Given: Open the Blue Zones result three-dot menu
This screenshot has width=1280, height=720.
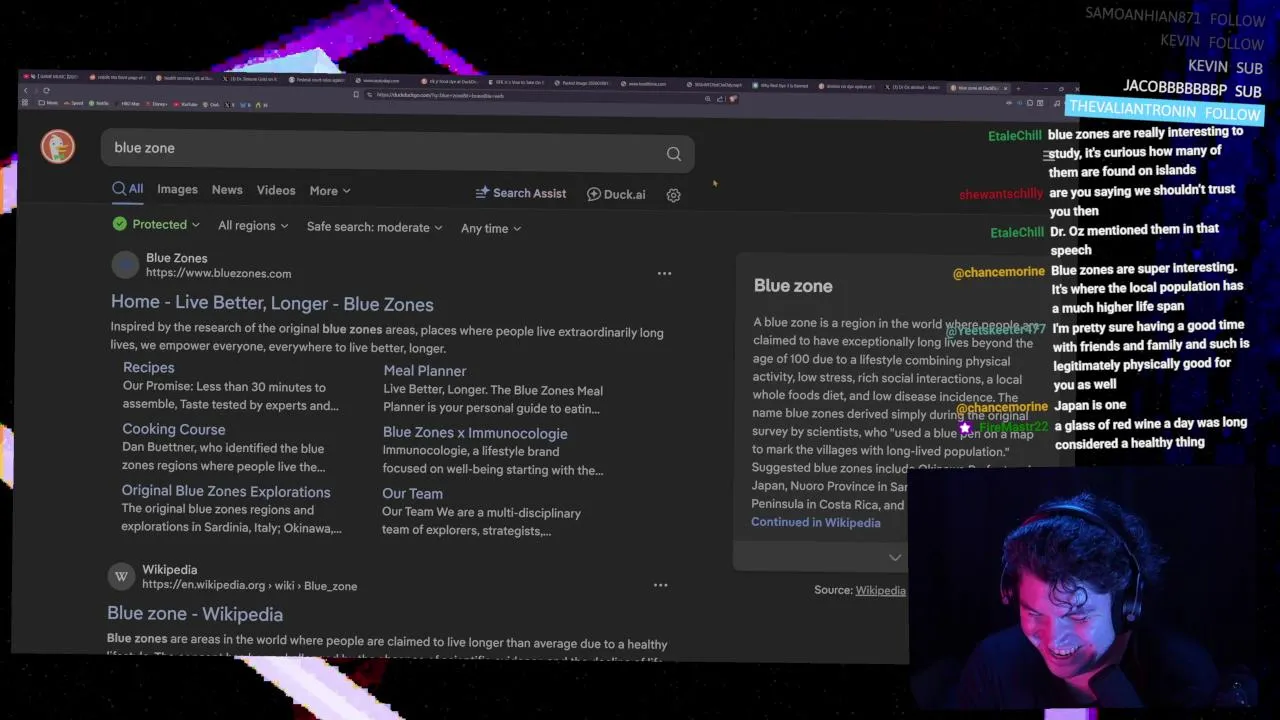Looking at the screenshot, I should [x=664, y=273].
